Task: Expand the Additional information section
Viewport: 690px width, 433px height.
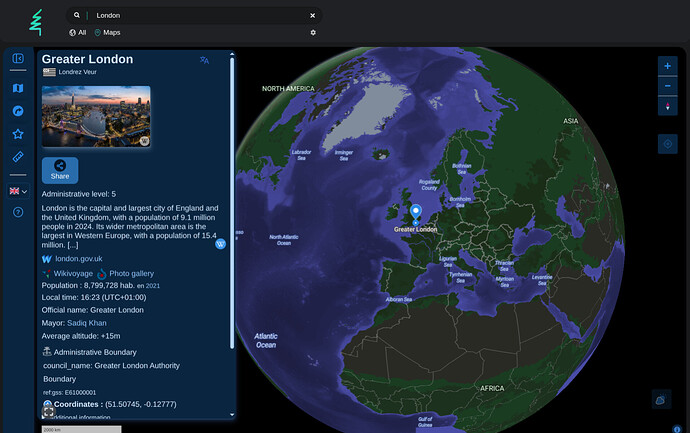Action: tap(76, 417)
